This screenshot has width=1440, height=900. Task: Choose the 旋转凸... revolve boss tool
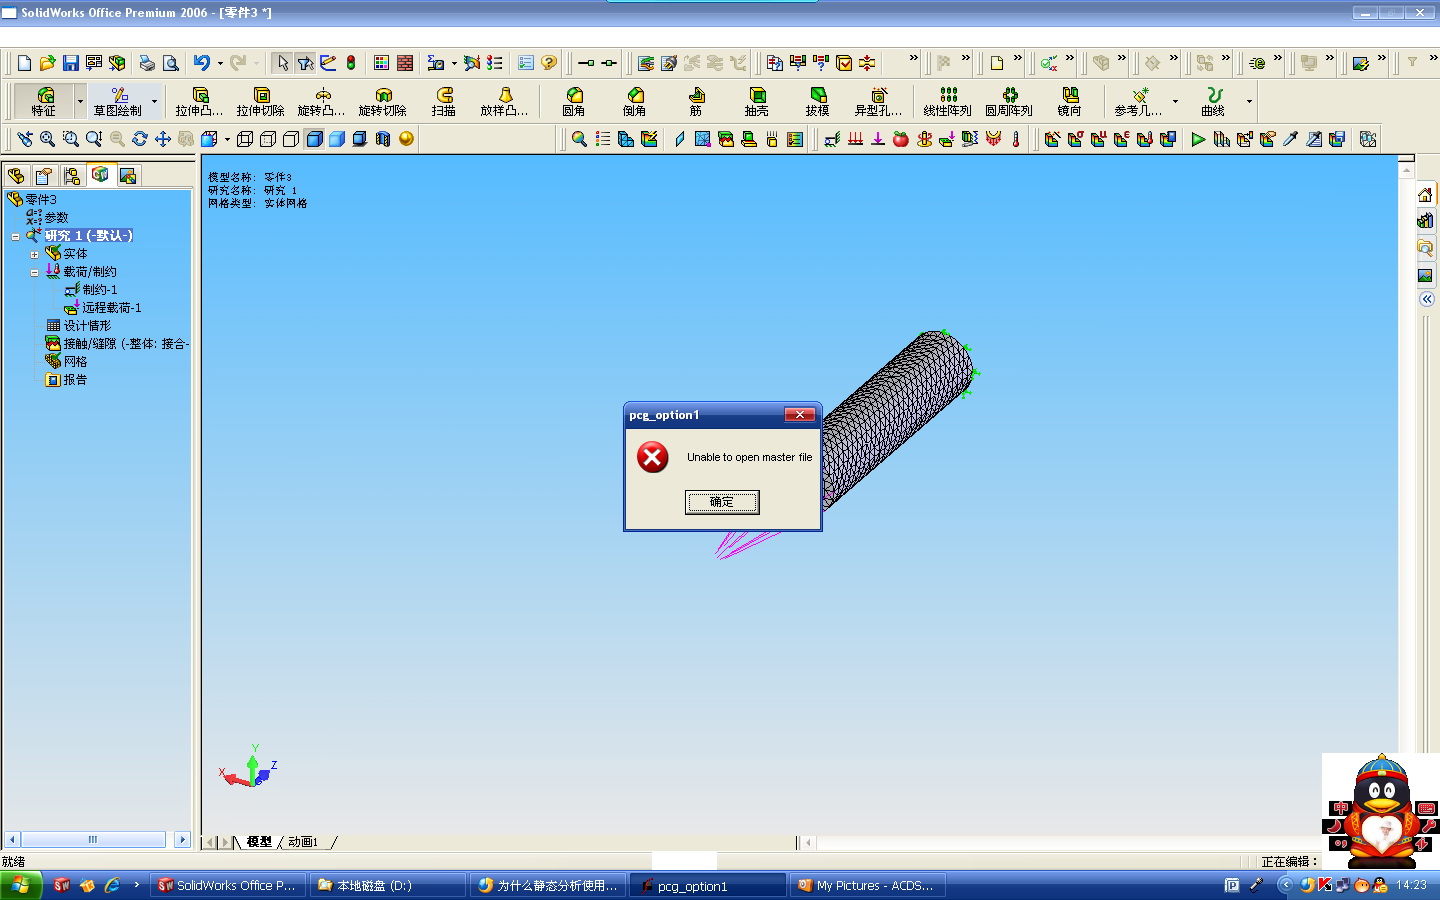[321, 102]
